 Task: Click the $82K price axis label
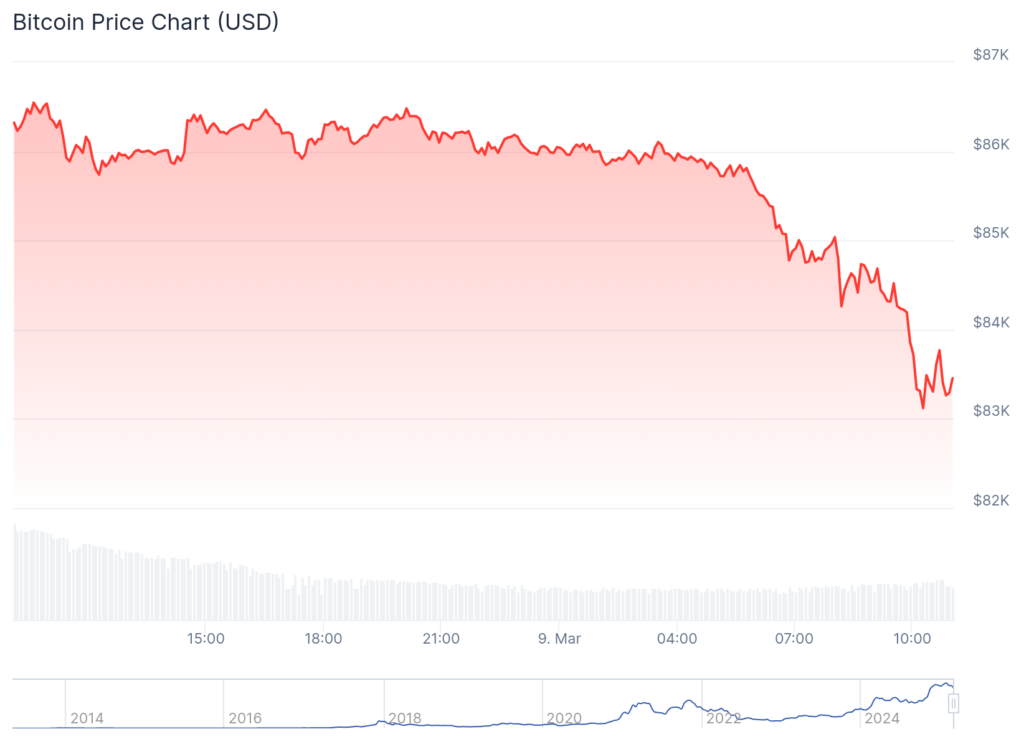pyautogui.click(x=990, y=500)
